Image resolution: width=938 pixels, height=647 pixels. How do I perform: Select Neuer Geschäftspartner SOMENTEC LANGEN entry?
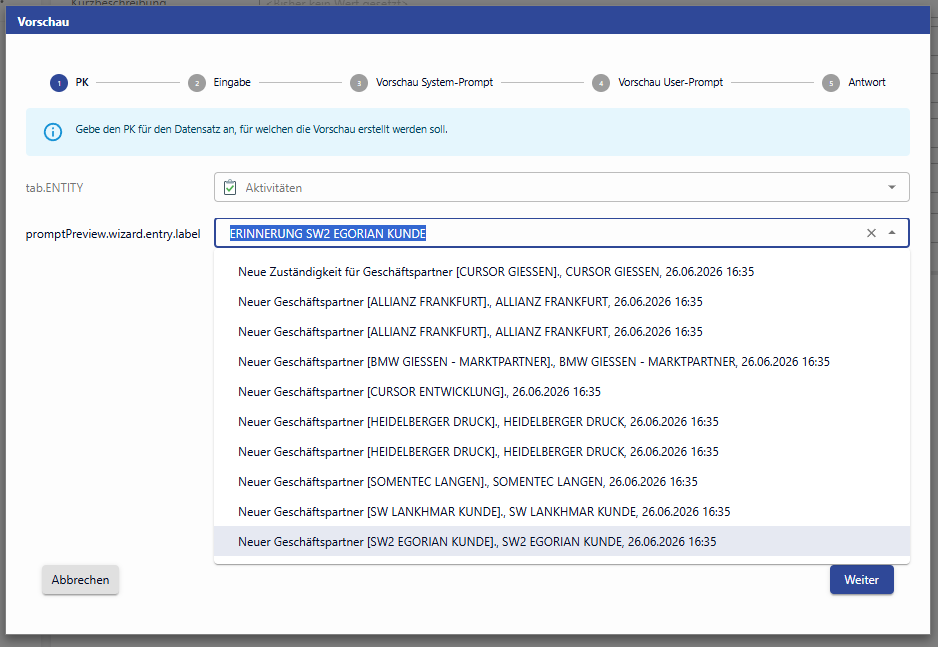click(562, 481)
